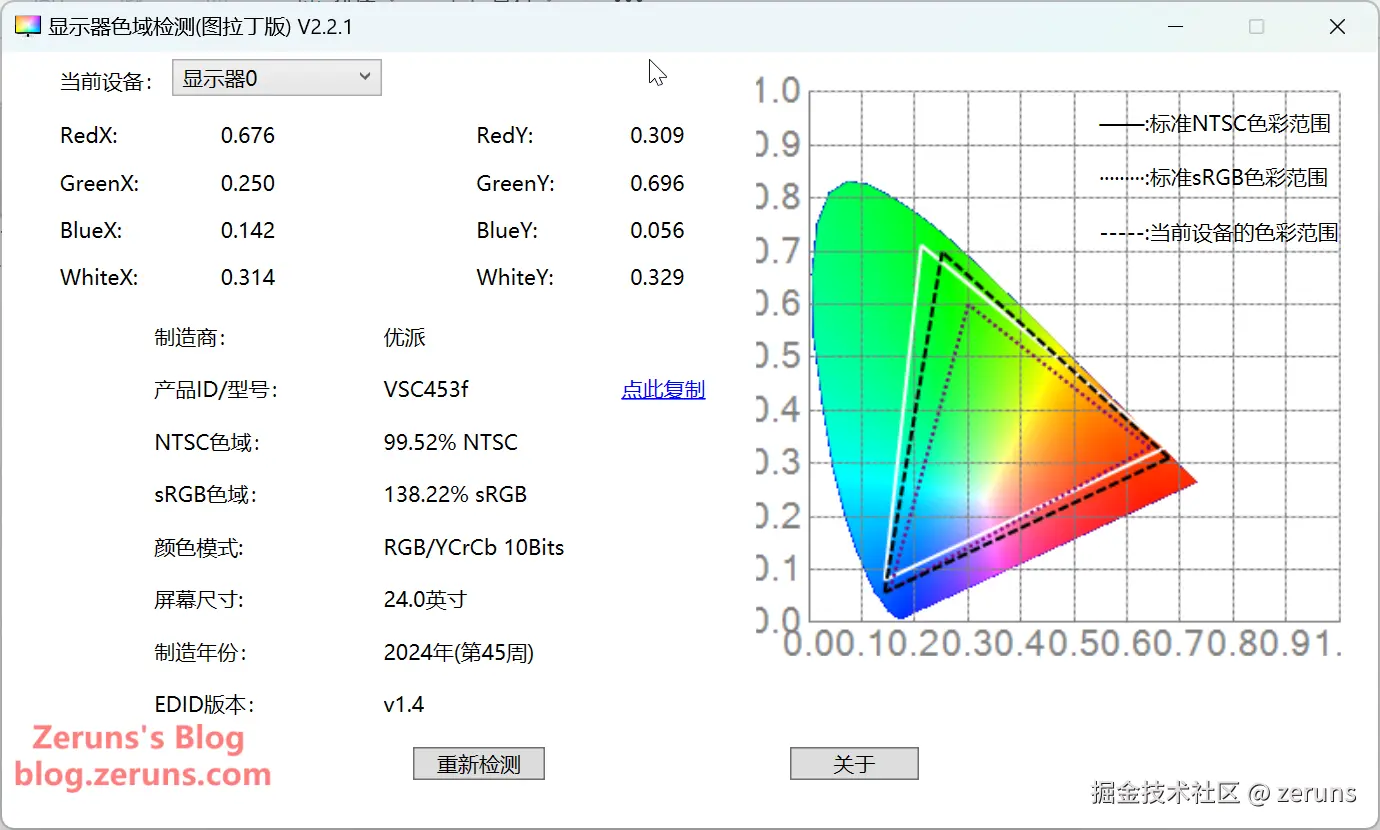This screenshot has height=830, width=1380.
Task: Select the WhiteX value 0.314
Action: tap(248, 277)
